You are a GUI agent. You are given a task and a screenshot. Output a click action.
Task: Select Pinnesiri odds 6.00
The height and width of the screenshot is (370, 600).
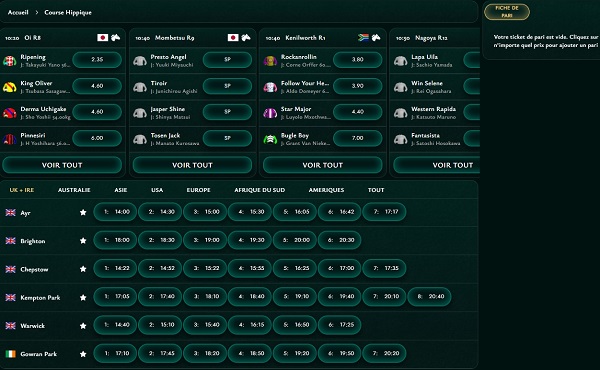coord(97,138)
